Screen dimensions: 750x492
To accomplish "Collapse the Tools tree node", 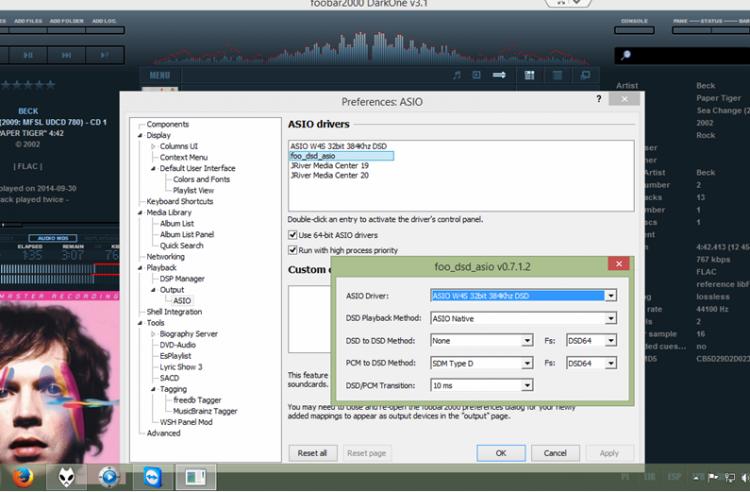I will [x=140, y=323].
